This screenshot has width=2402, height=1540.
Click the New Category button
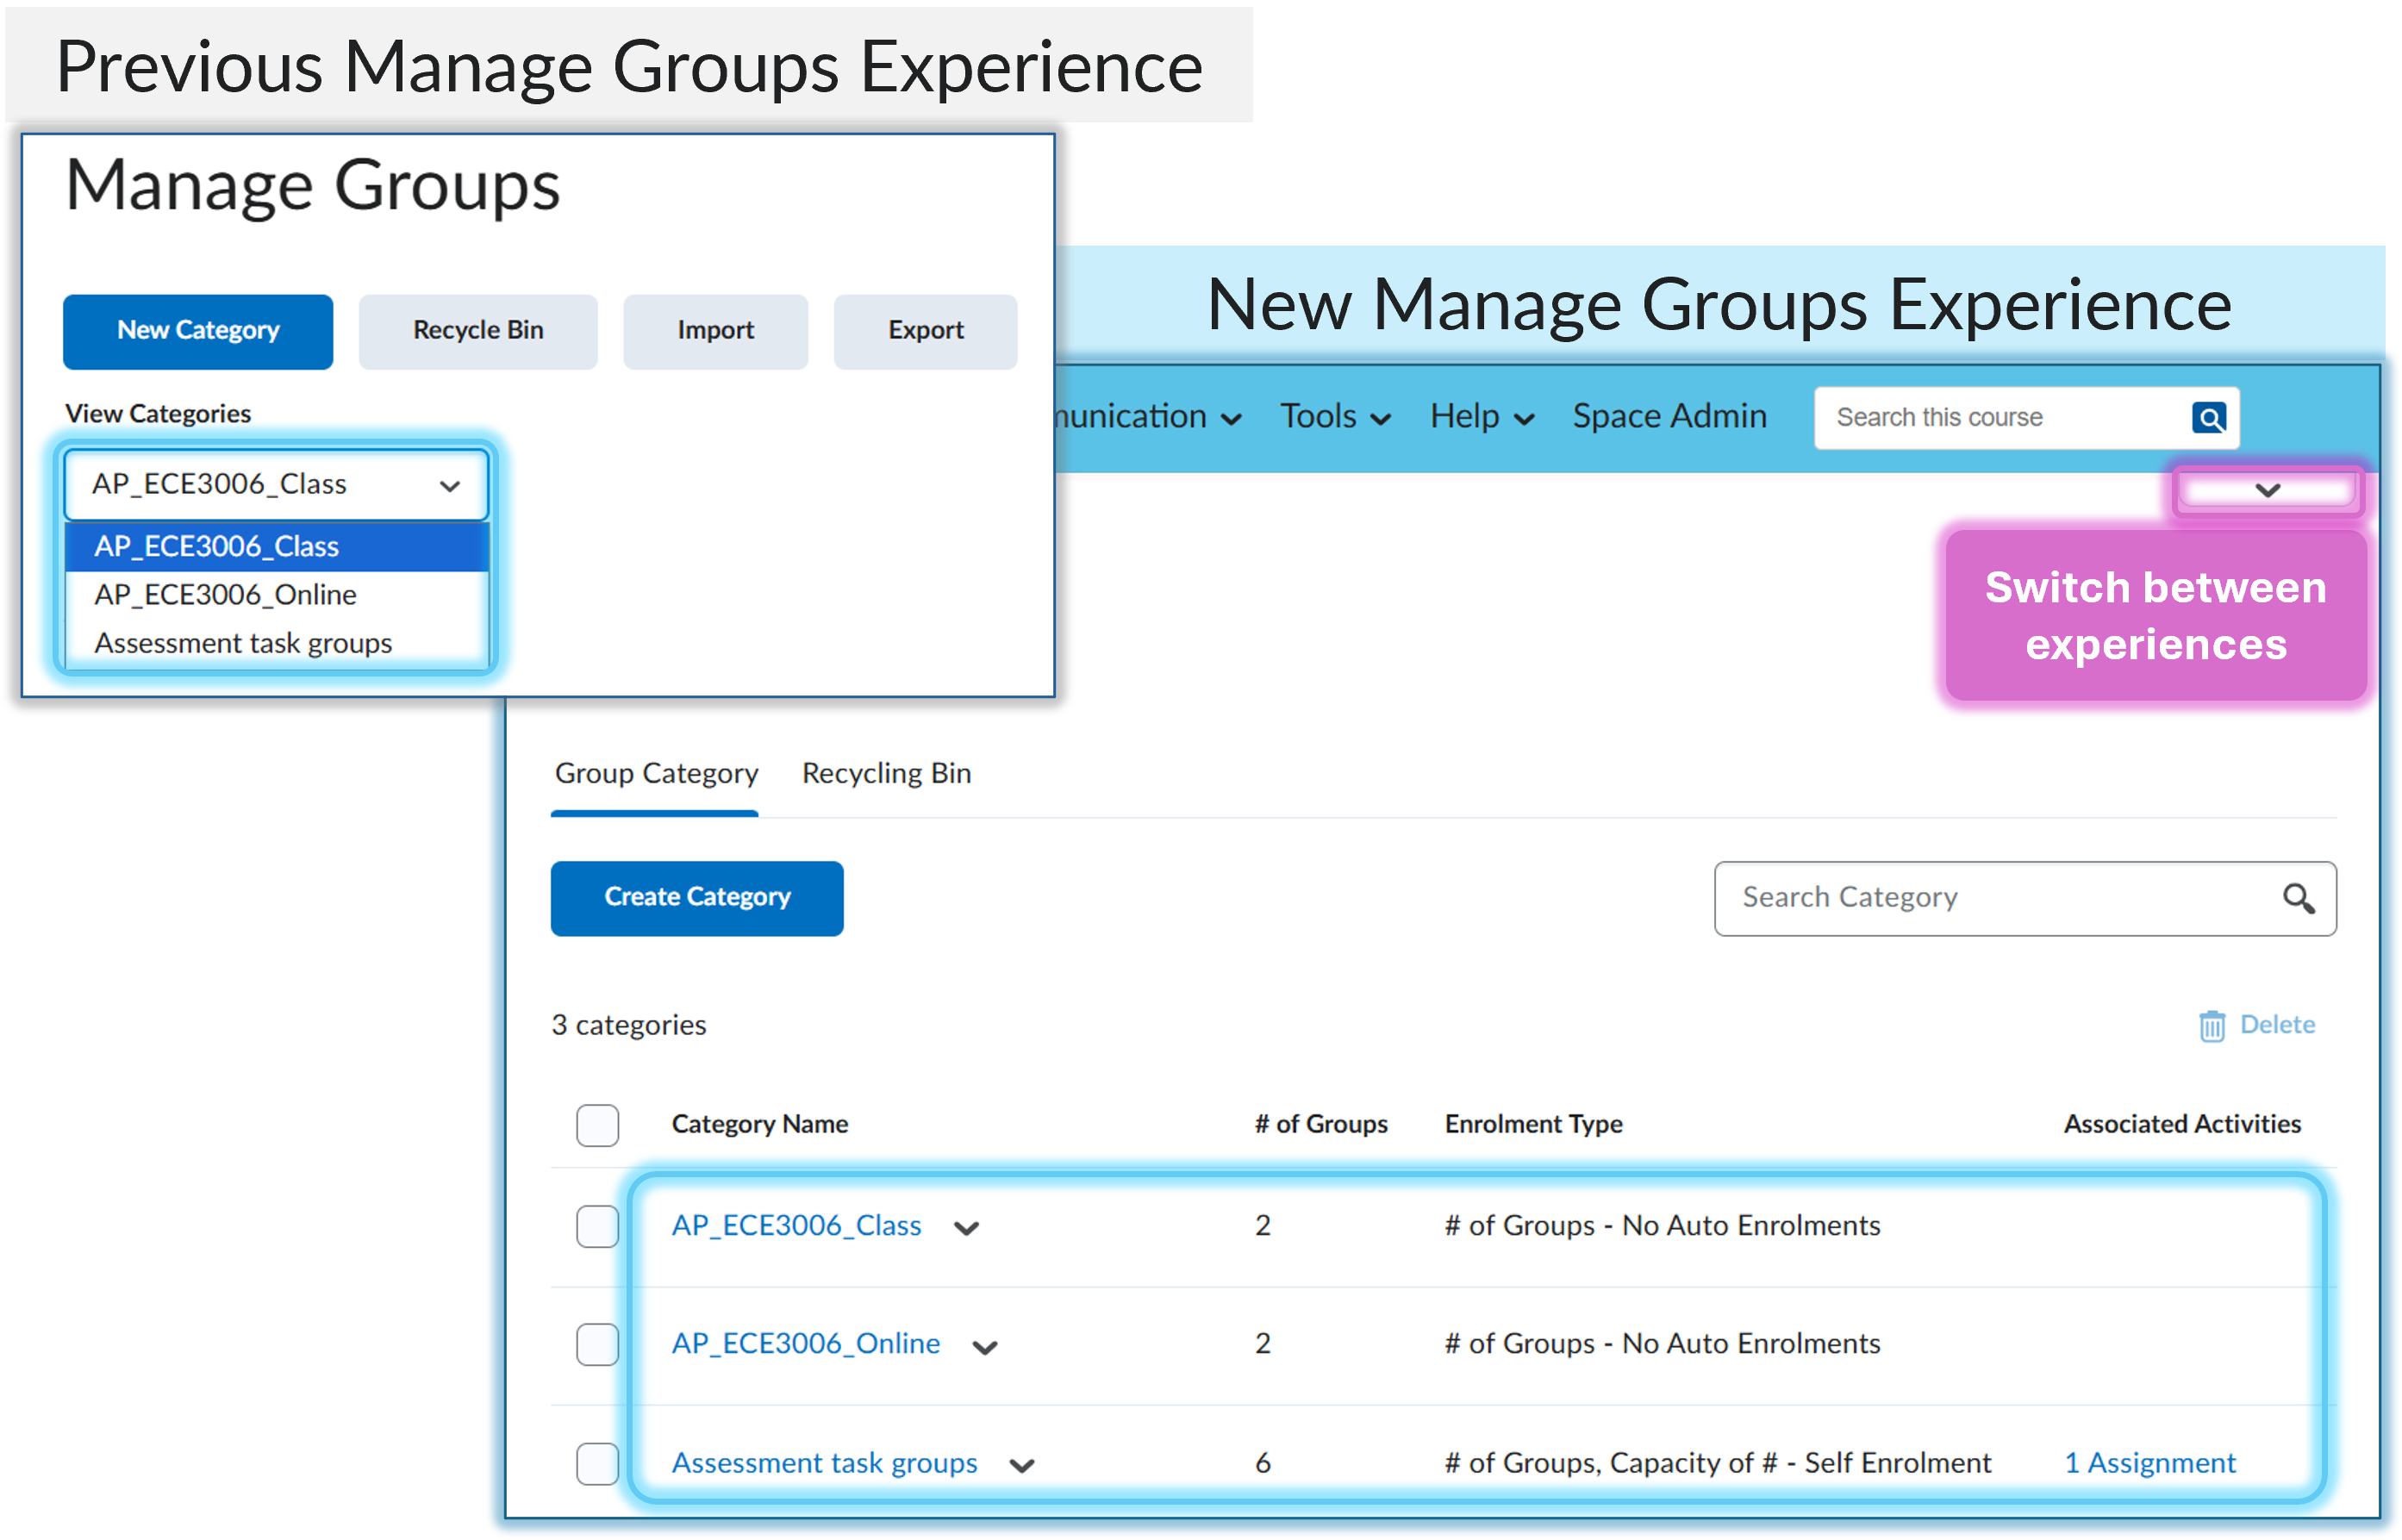pos(198,331)
